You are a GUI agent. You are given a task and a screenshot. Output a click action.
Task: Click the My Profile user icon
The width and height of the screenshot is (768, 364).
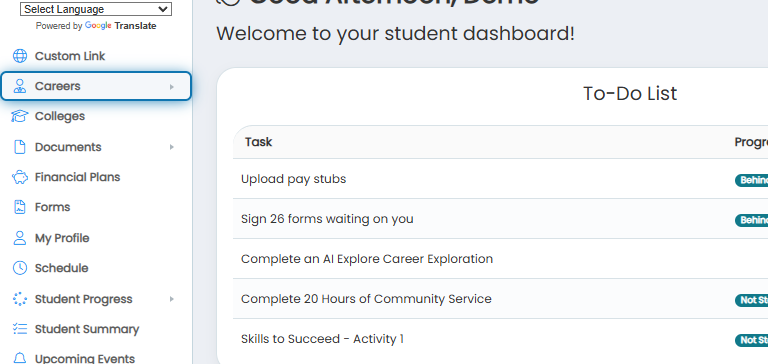[20, 238]
